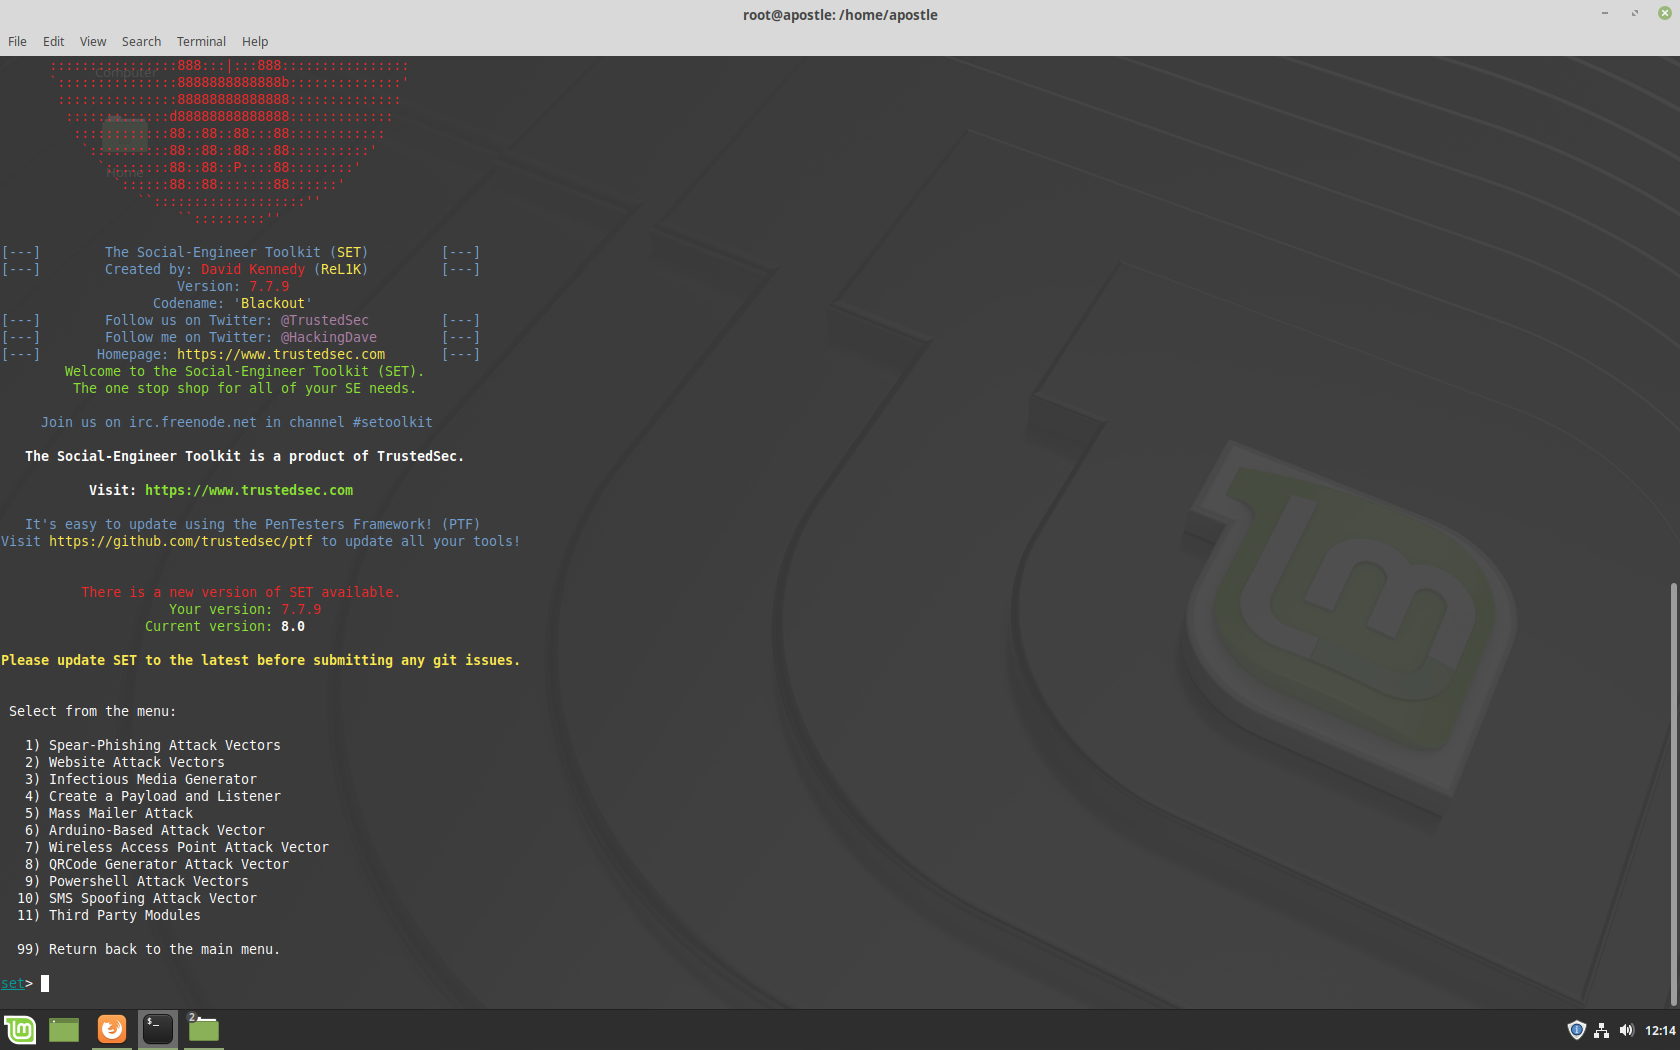1680x1050 pixels.
Task: Click the 'Current version: 8.0' line
Action: click(x=225, y=627)
